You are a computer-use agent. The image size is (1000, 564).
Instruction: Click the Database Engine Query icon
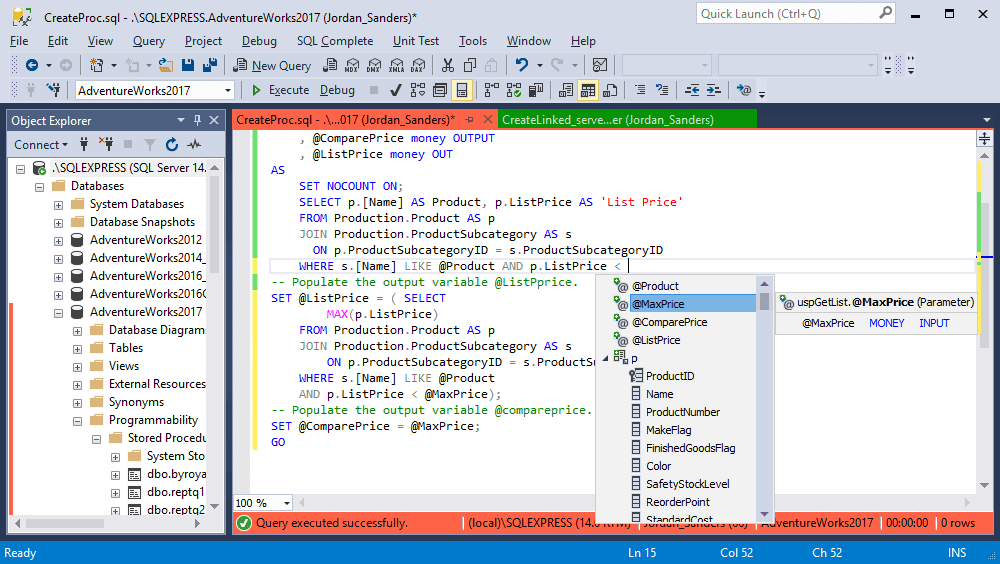coord(330,65)
